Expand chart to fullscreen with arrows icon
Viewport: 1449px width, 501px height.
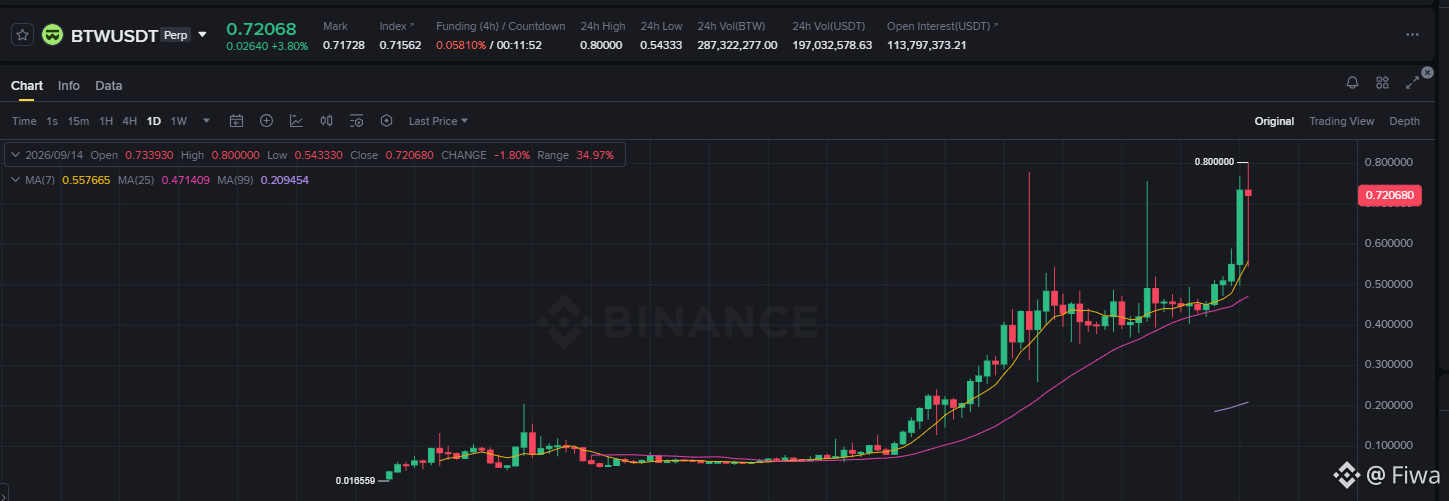point(1413,83)
